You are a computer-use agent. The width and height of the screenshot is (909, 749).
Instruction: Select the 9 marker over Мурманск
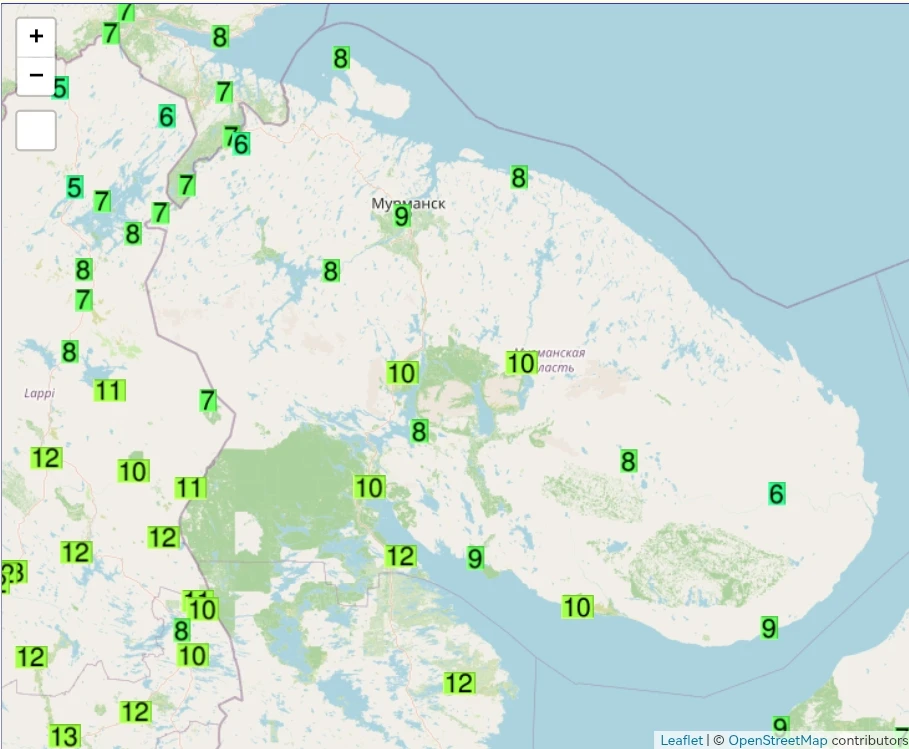tap(401, 217)
